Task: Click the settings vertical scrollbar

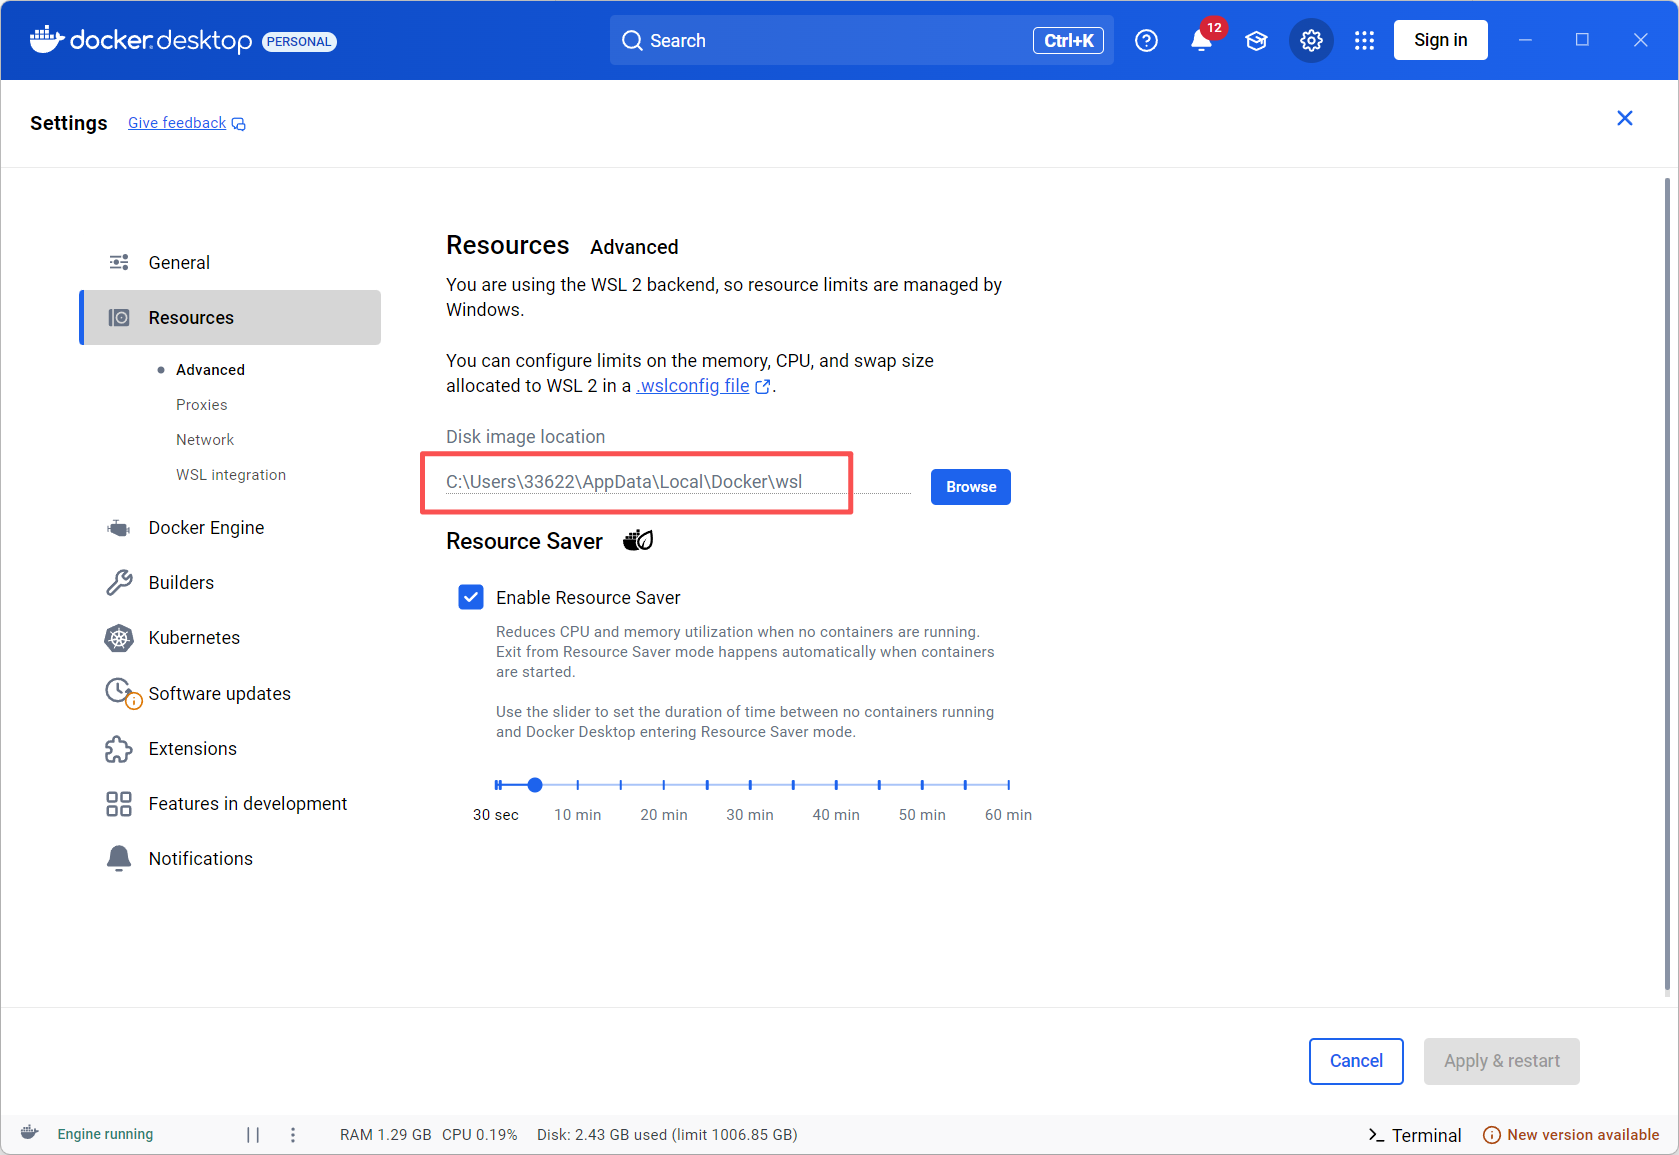Action: coord(1667,585)
